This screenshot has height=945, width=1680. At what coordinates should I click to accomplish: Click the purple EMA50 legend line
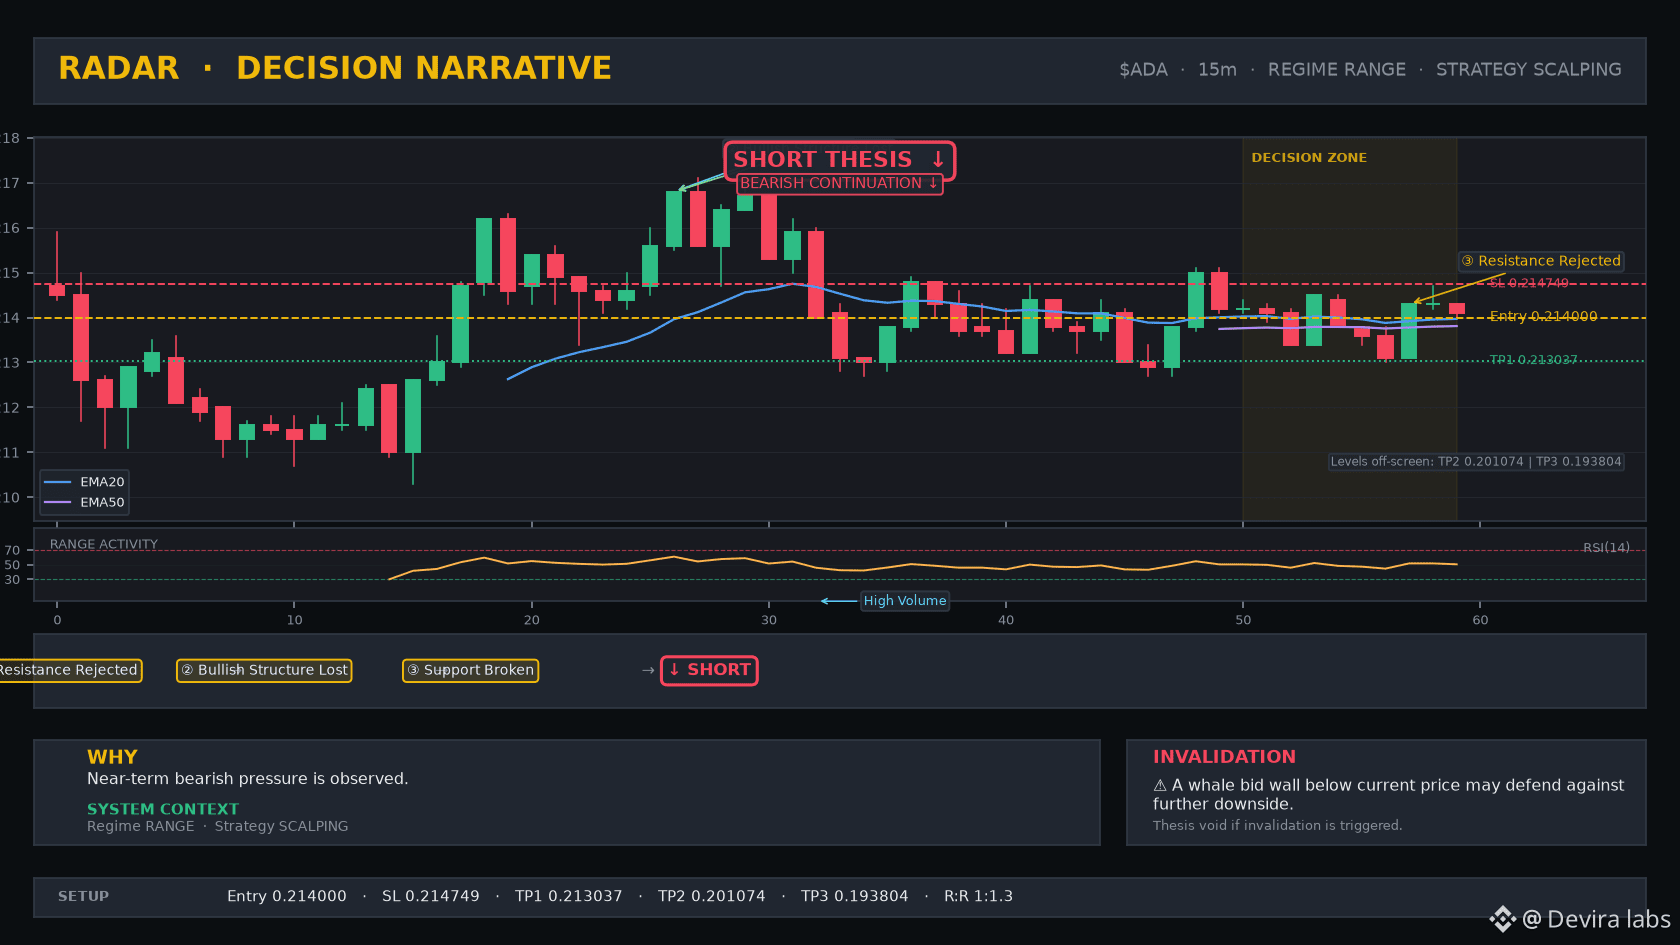(x=58, y=502)
